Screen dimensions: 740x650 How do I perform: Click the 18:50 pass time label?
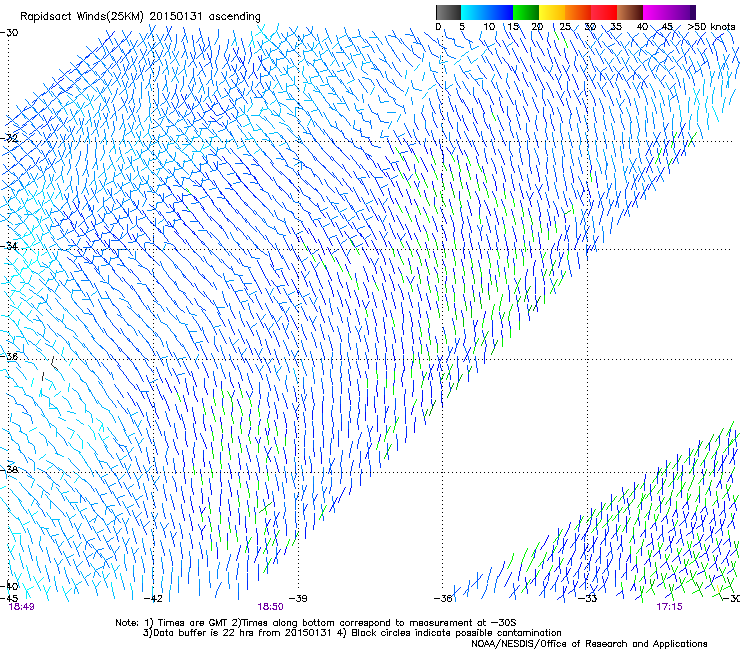tap(270, 607)
